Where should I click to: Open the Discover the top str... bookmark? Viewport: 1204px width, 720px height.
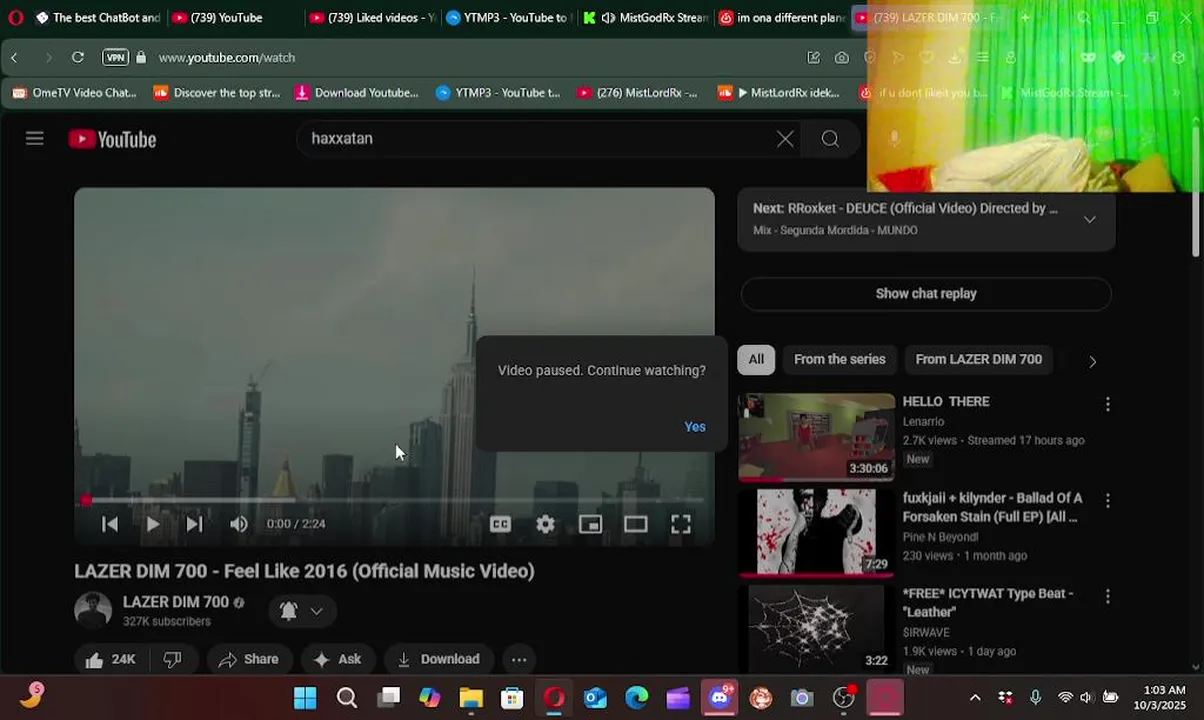point(217,93)
